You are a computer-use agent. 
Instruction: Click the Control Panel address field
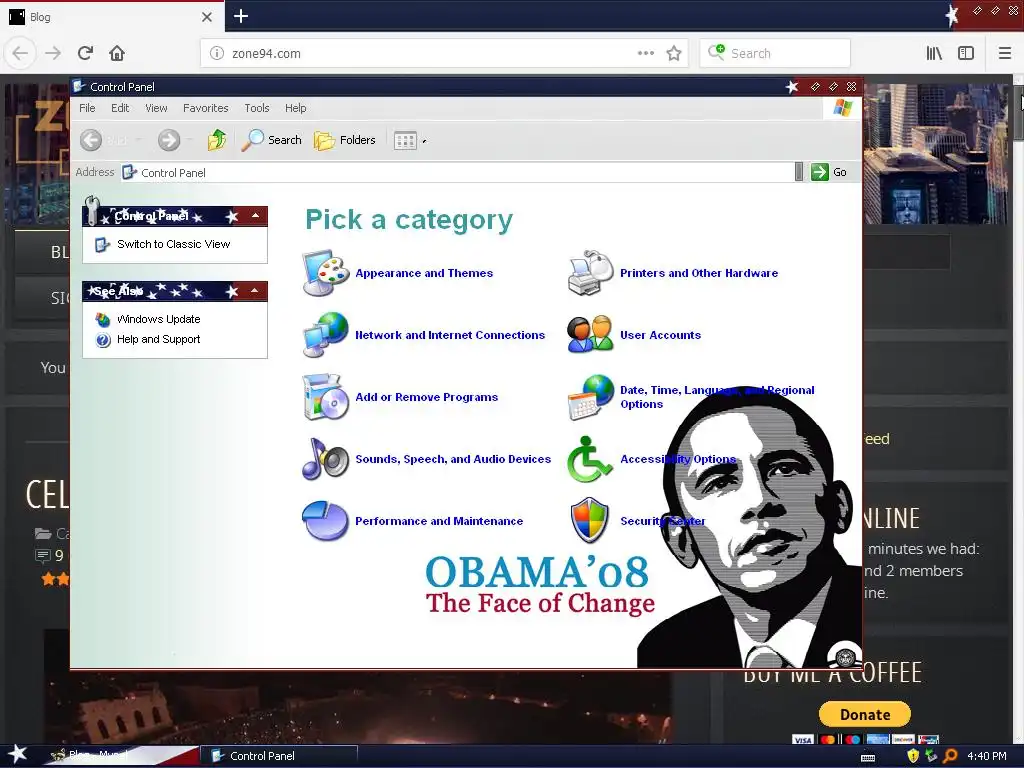457,172
